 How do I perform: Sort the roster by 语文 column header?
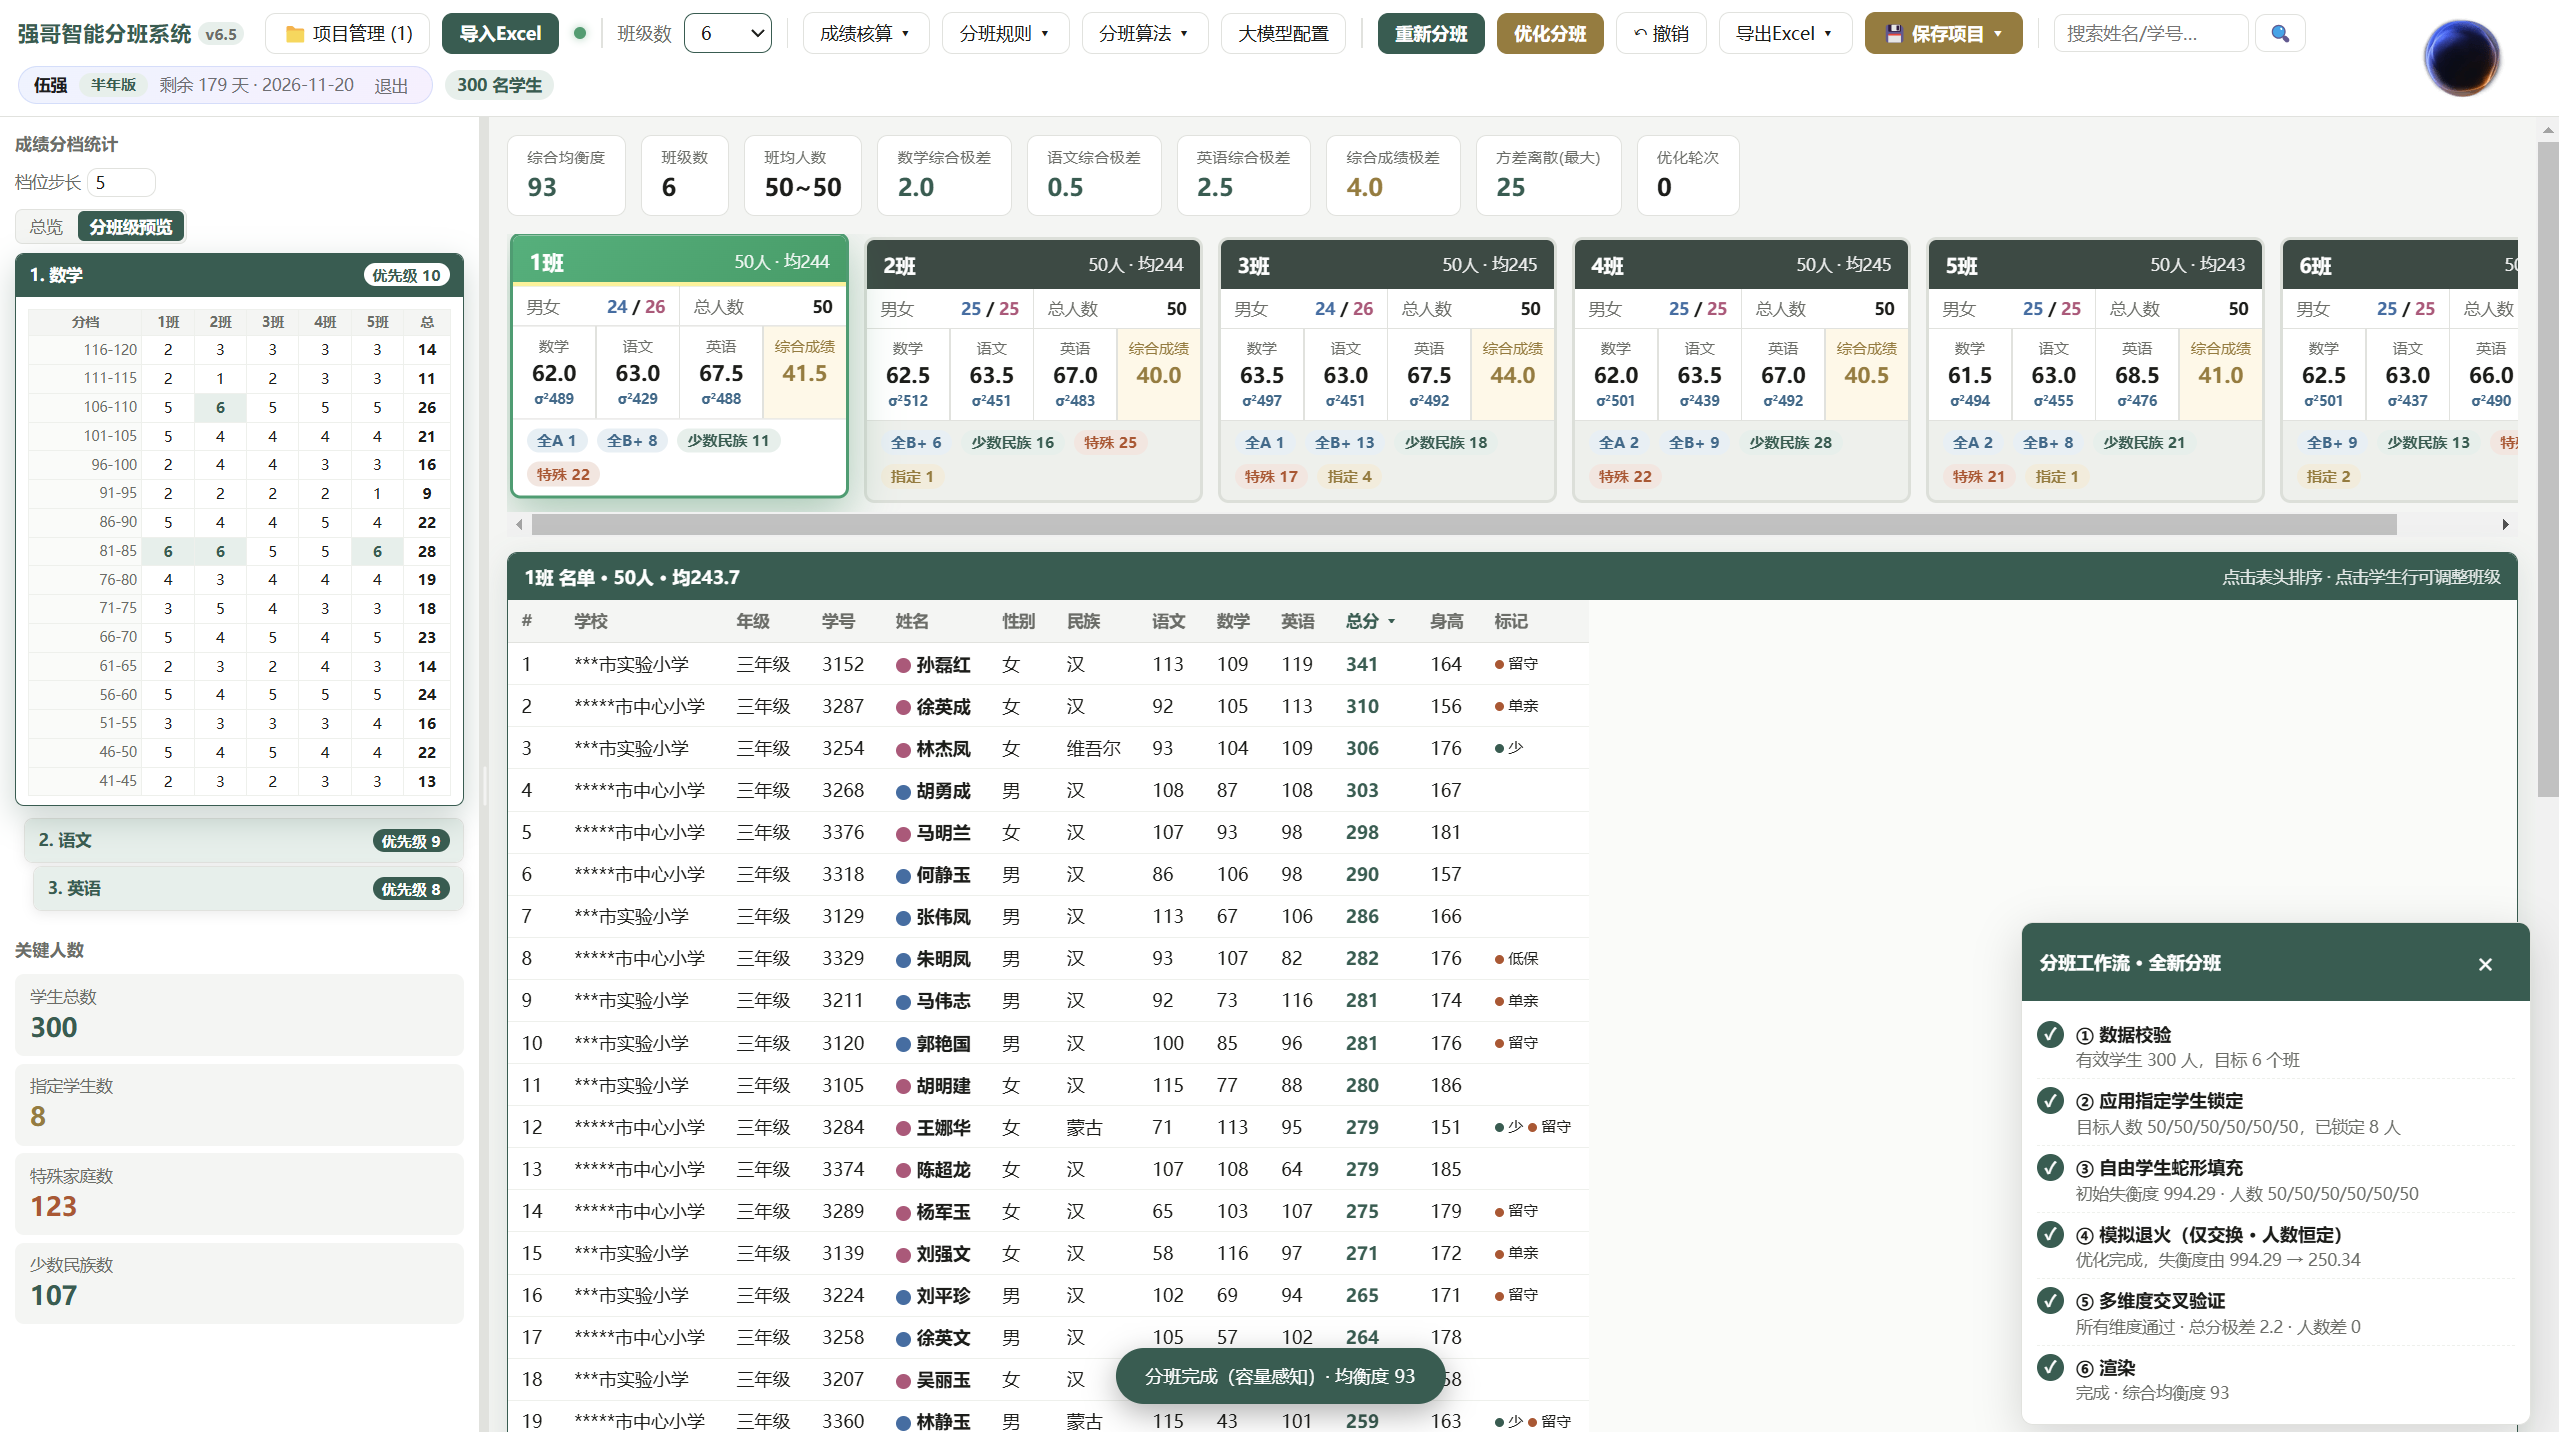point(1168,621)
